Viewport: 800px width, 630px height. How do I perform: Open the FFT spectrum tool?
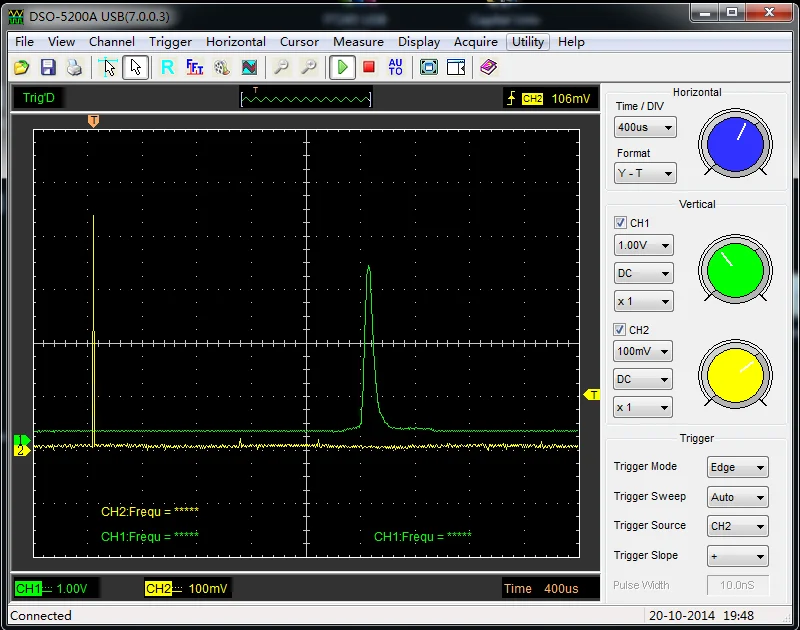195,67
